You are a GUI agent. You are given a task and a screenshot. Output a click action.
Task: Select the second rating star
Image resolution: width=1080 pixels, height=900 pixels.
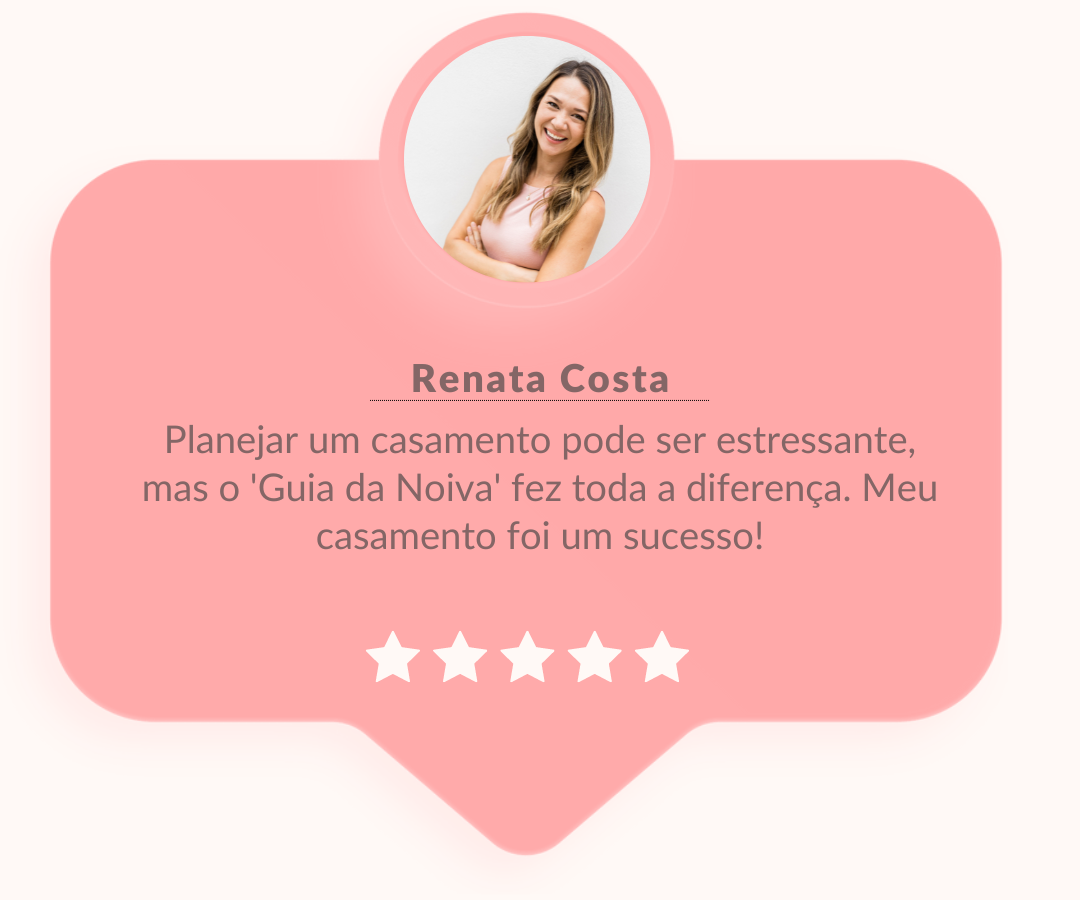[x=460, y=658]
